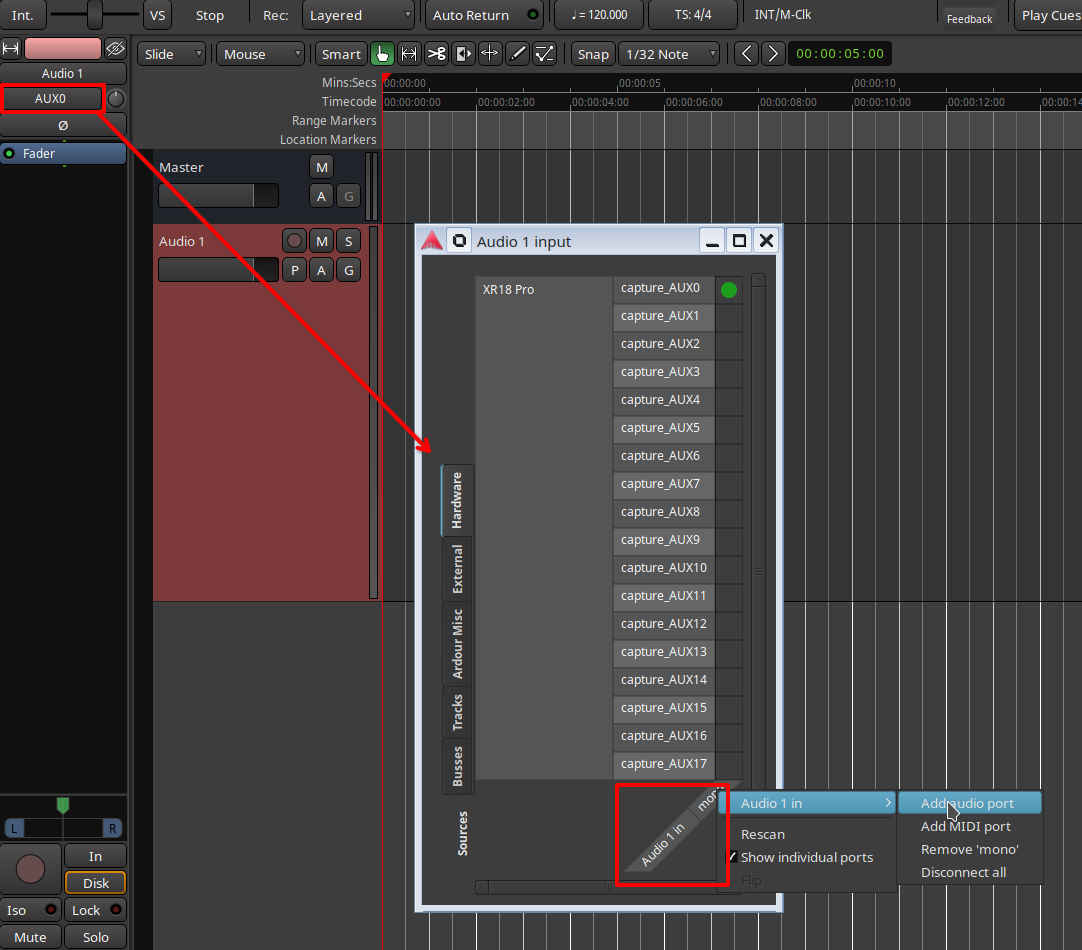Click the Master track gain fader
This screenshot has height=950, width=1082.
pyautogui.click(x=218, y=195)
